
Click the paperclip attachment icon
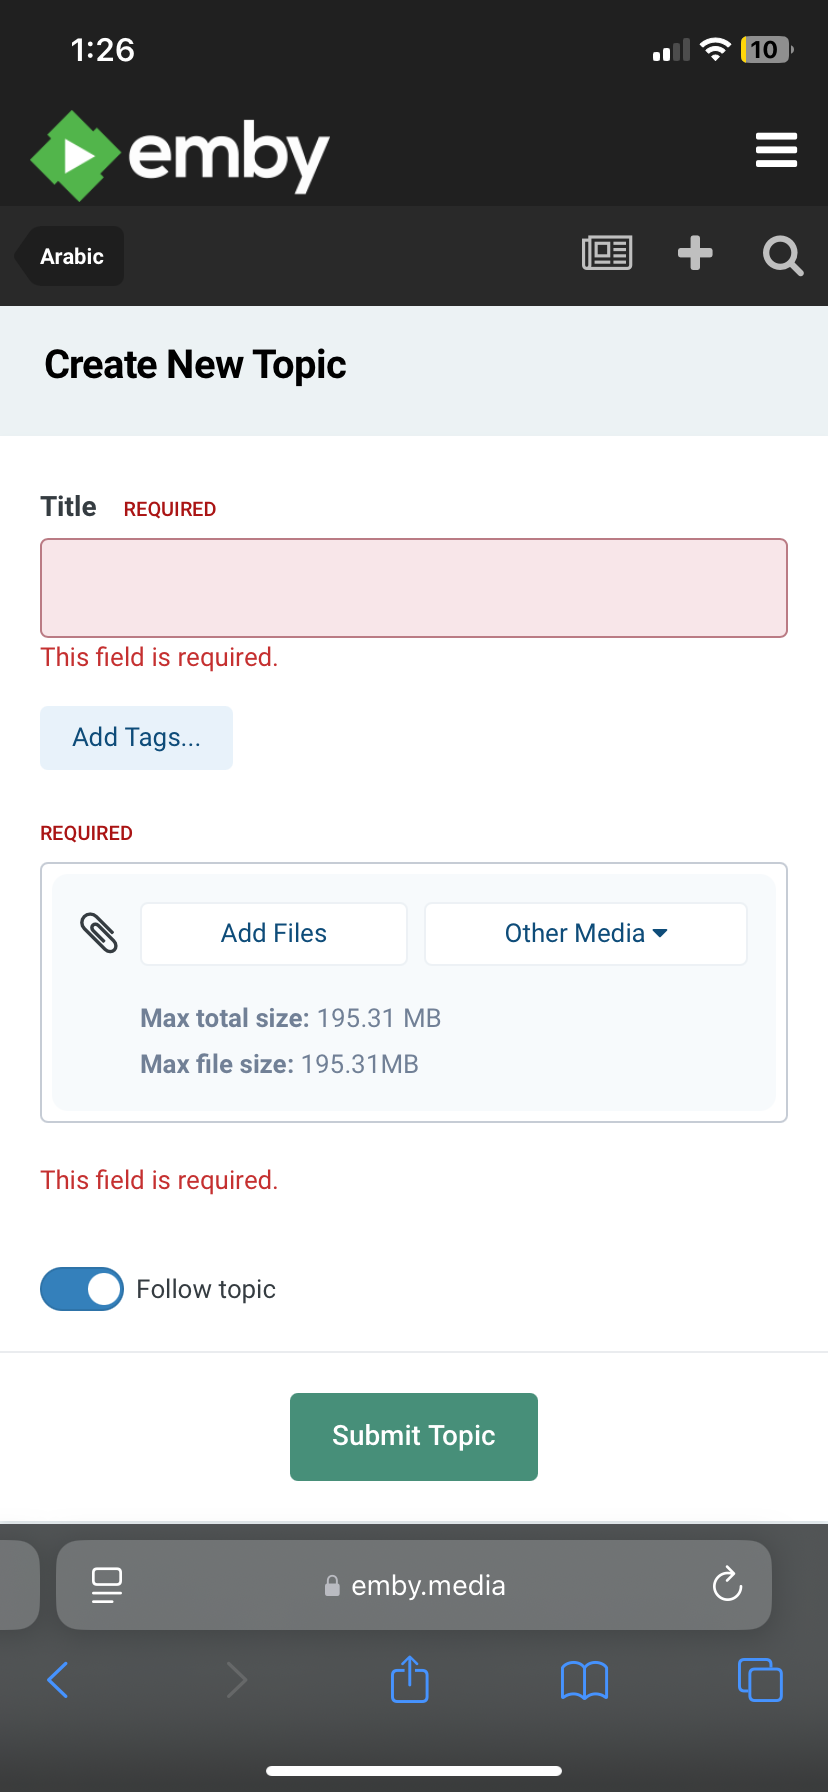click(x=99, y=933)
